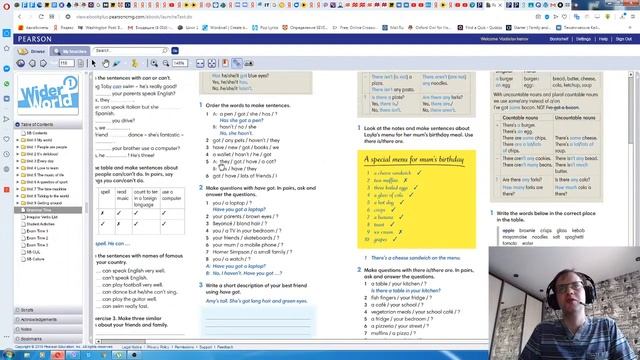Viewport: 640px width, 360px height.
Task: Click the Sign Out link
Action: (623, 39)
